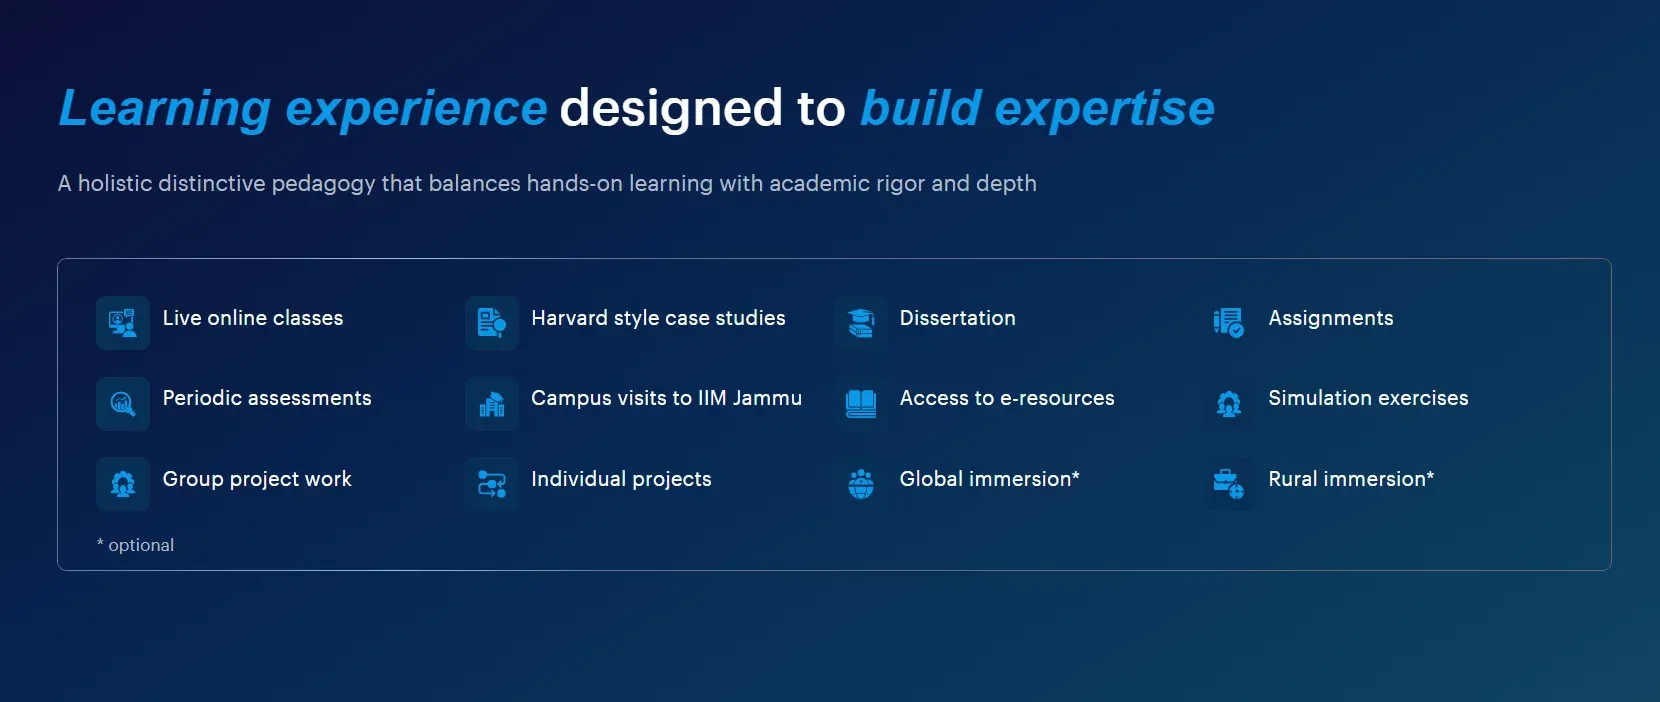The width and height of the screenshot is (1660, 702).
Task: Click the Global immersion globe icon
Action: [861, 484]
